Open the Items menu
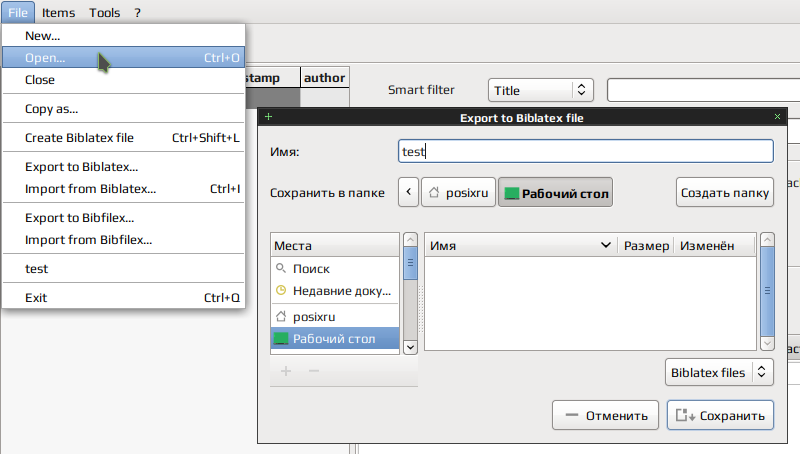The height and width of the screenshot is (454, 800). pos(58,12)
